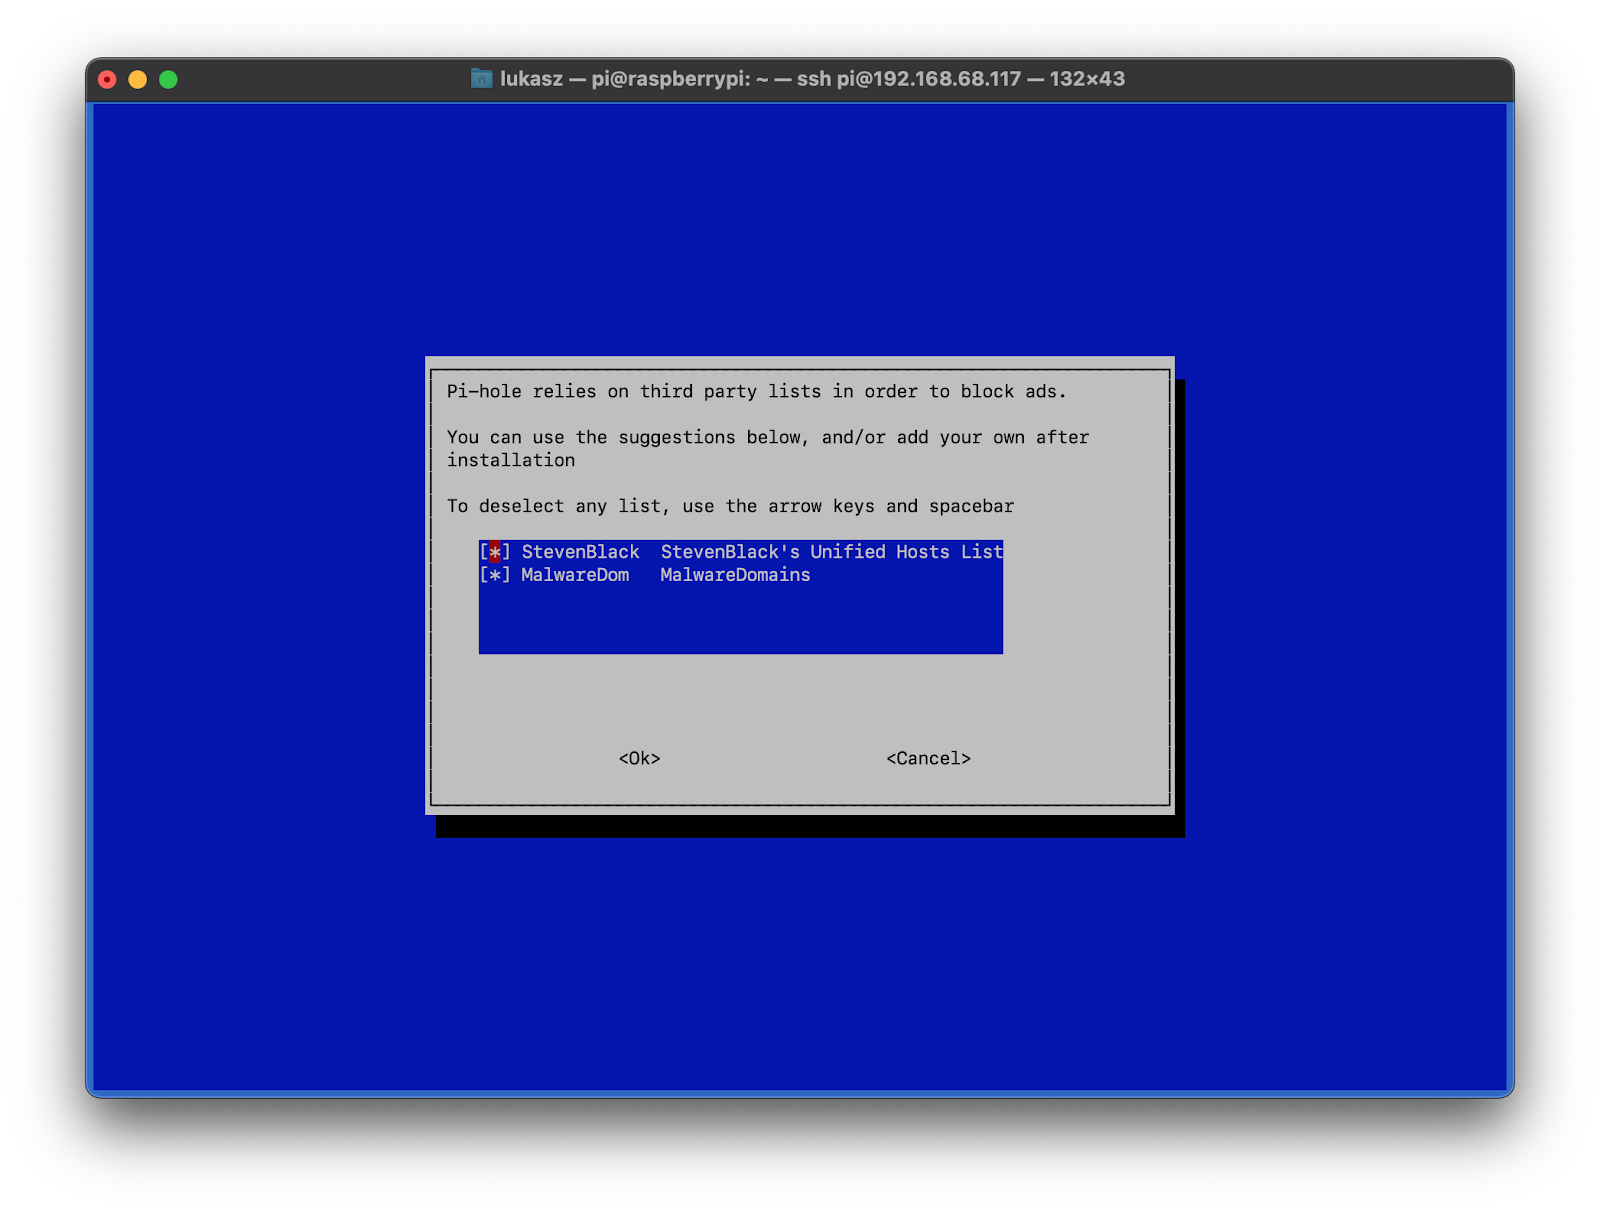Toggle the MalwareDom list checkbox
The width and height of the screenshot is (1600, 1211).
[x=495, y=575]
